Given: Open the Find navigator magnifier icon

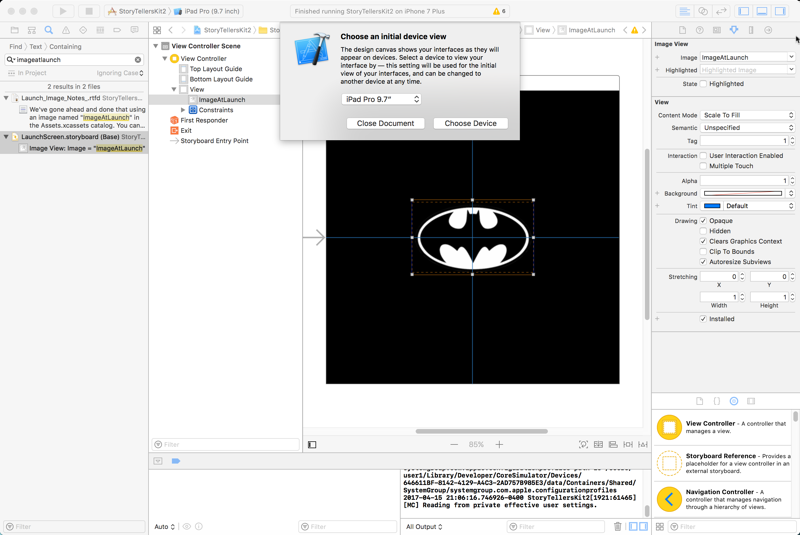Looking at the screenshot, I should [48, 30].
